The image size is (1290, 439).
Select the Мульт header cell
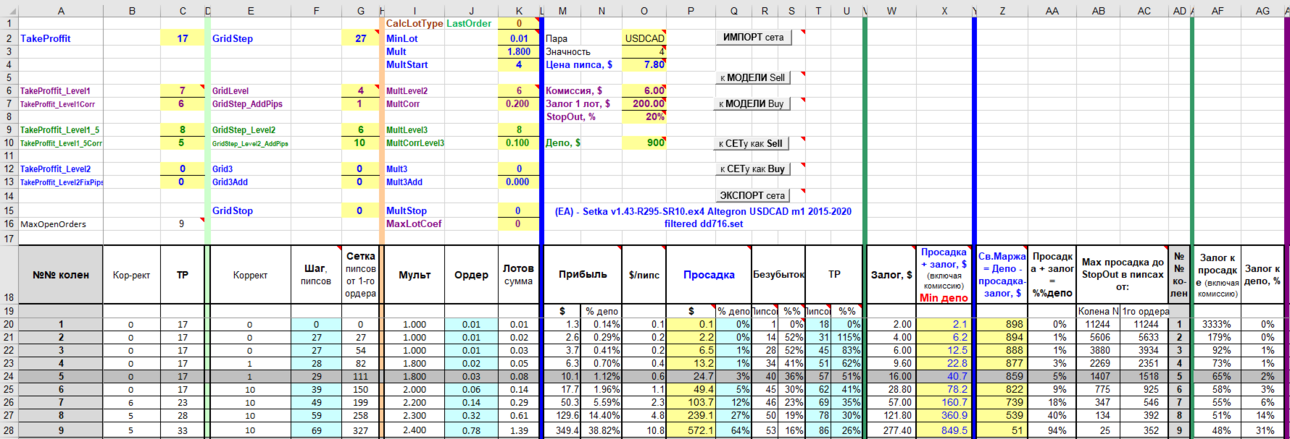click(x=414, y=274)
